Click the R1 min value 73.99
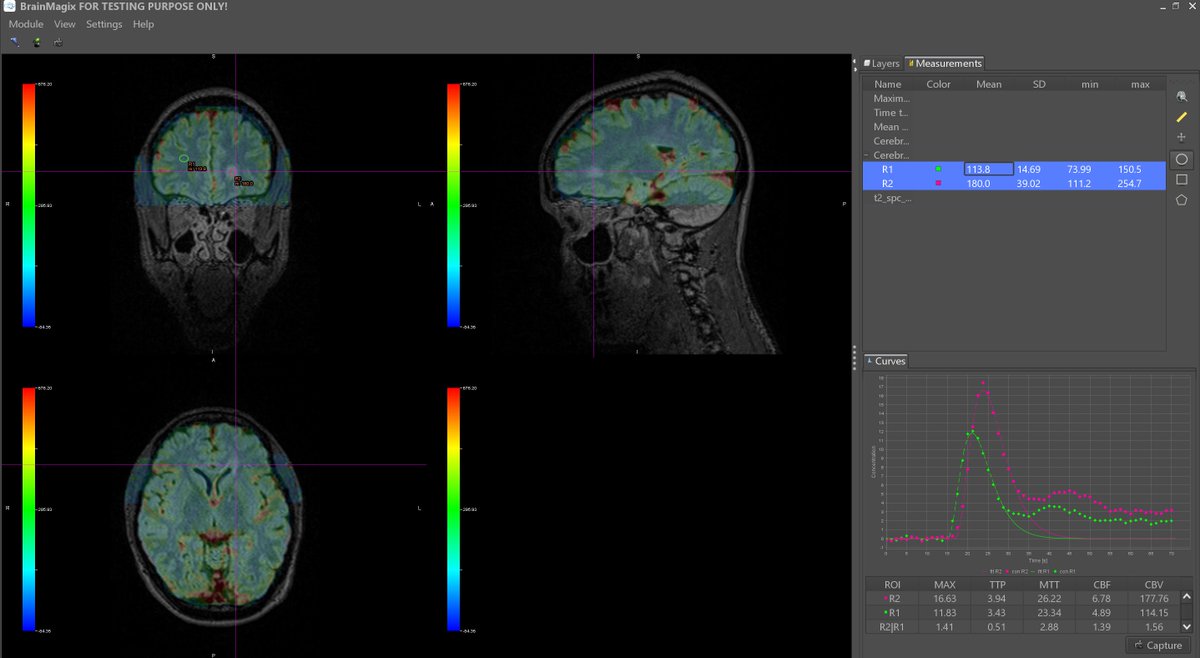Image resolution: width=1200 pixels, height=658 pixels. 1079,170
